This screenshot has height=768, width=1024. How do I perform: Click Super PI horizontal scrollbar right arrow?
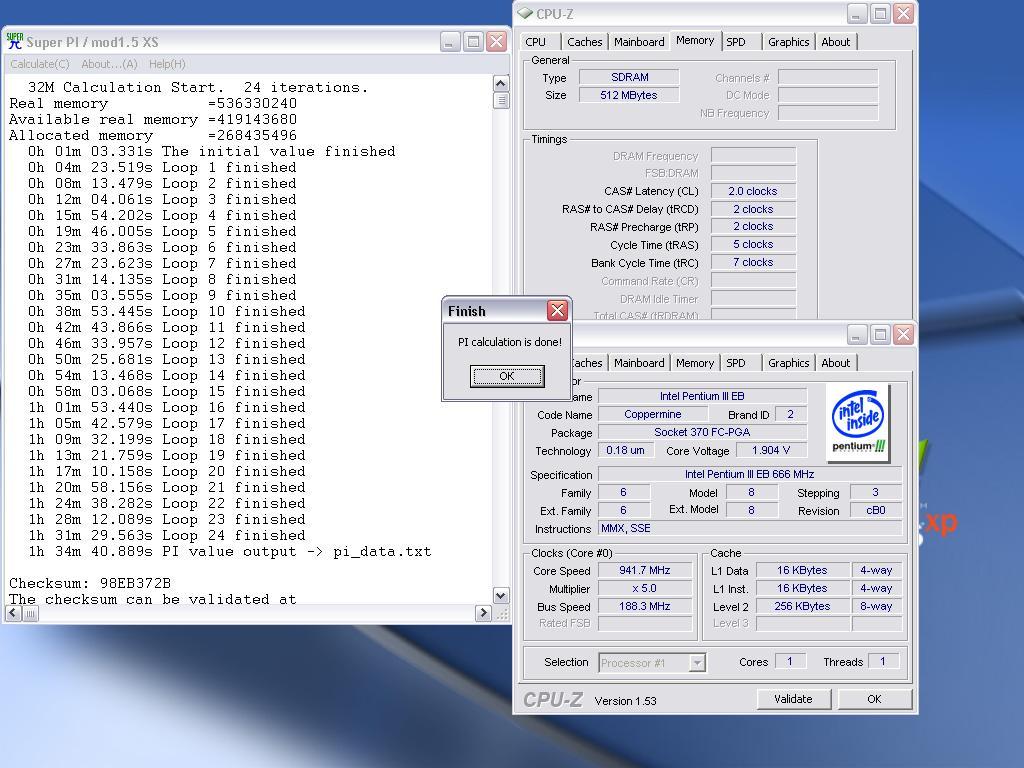(483, 613)
